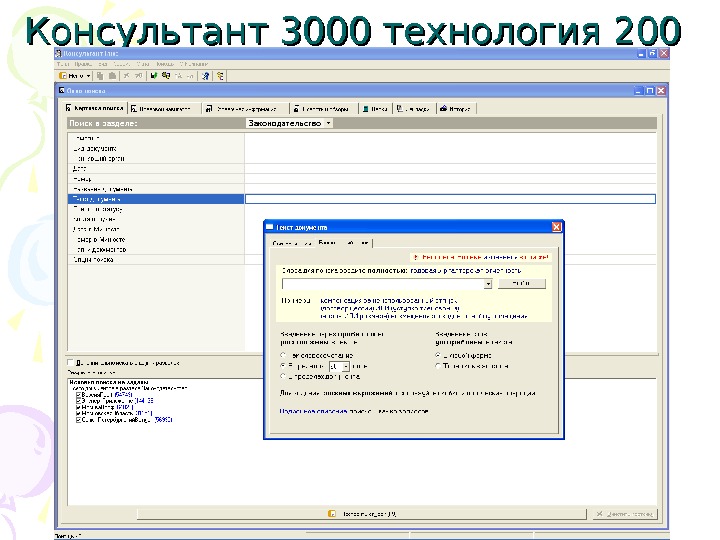Open the История tab
This screenshot has height=540, width=720.
[456, 109]
